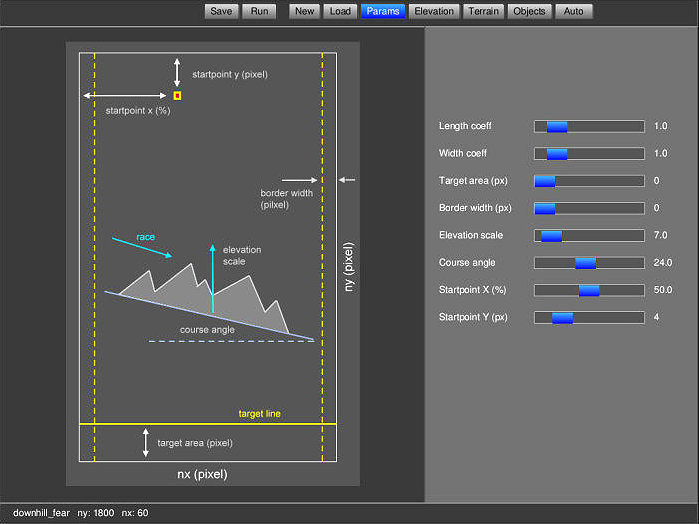The height and width of the screenshot is (524, 699).
Task: Click the Startpoint X (%) slider handle
Action: tap(589, 290)
